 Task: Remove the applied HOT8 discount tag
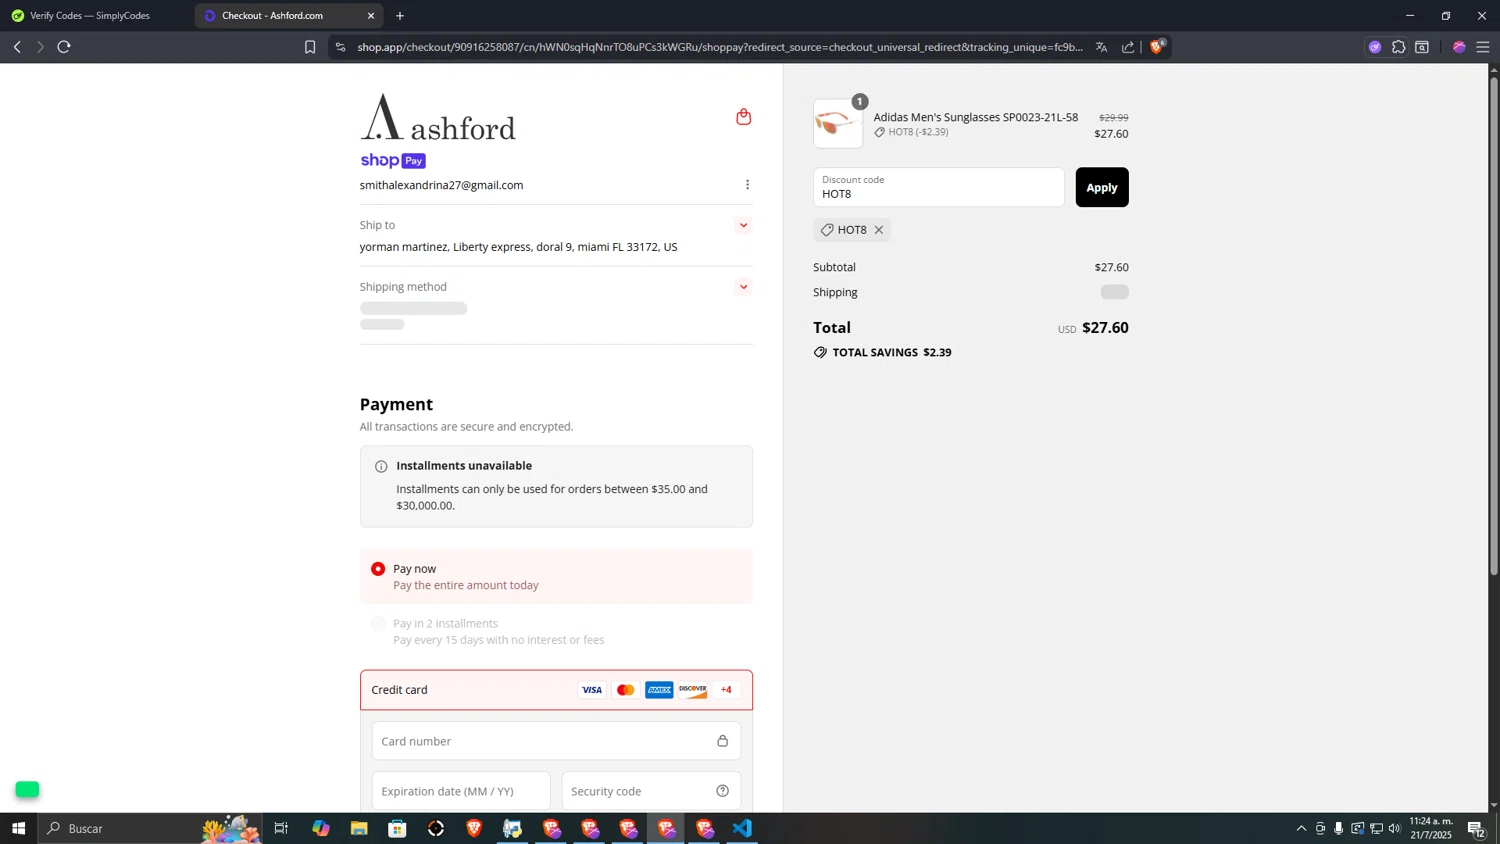point(879,230)
